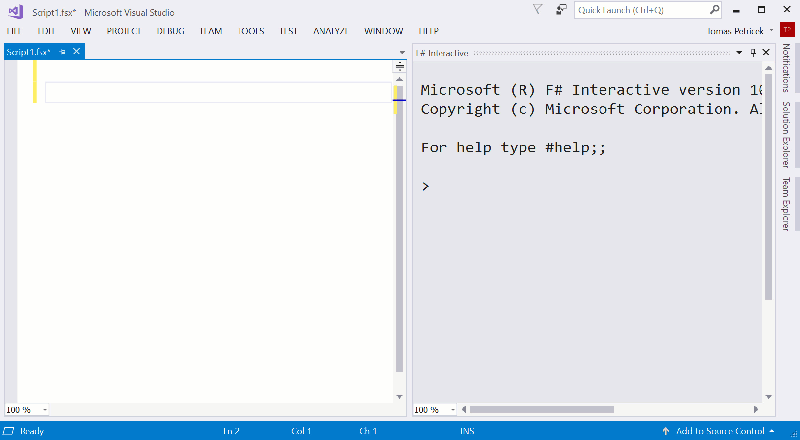
Task: Pin the Script1.fsx tab
Action: point(62,52)
